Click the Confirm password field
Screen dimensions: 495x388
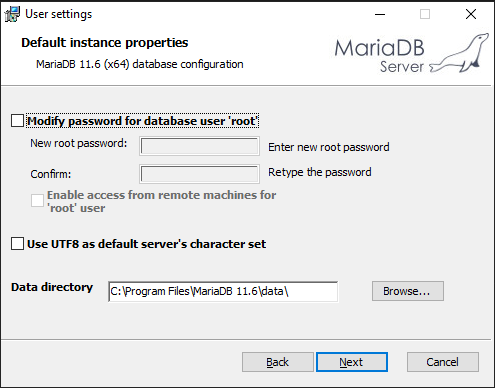tap(199, 174)
